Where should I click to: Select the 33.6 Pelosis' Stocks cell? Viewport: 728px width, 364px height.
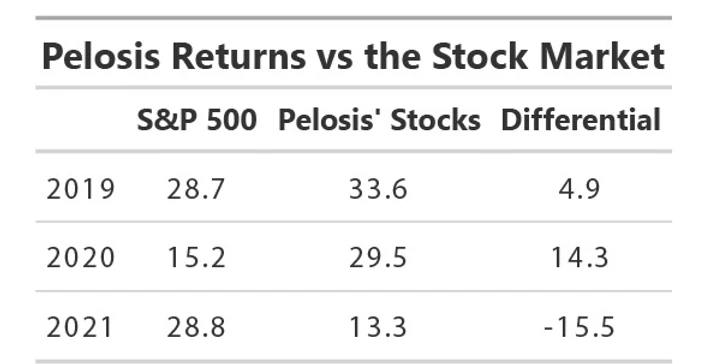coord(378,189)
